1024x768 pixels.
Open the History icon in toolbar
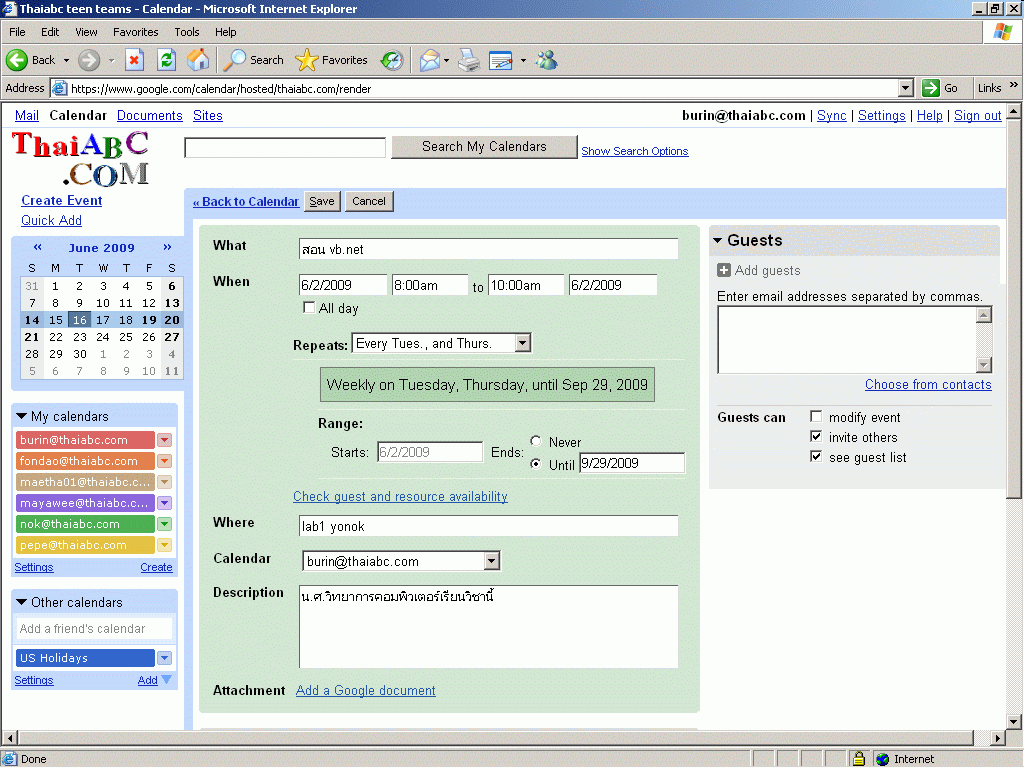pos(392,60)
